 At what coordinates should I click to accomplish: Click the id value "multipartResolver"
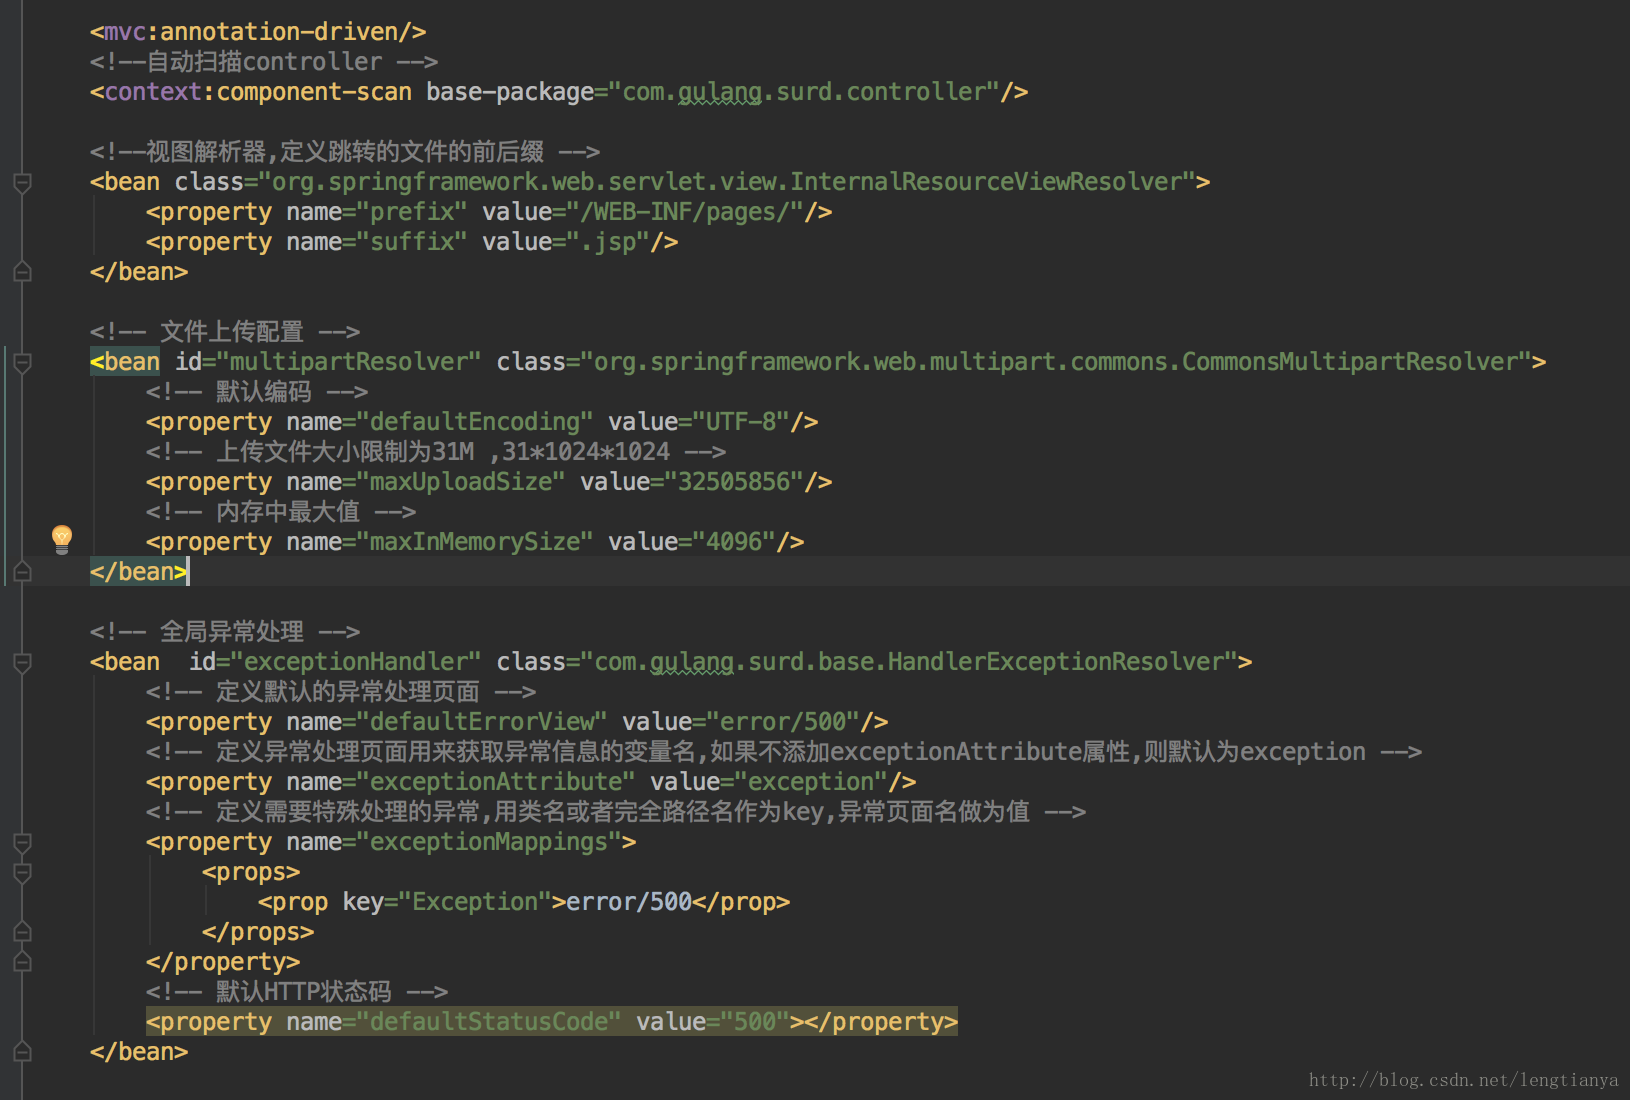pyautogui.click(x=349, y=362)
